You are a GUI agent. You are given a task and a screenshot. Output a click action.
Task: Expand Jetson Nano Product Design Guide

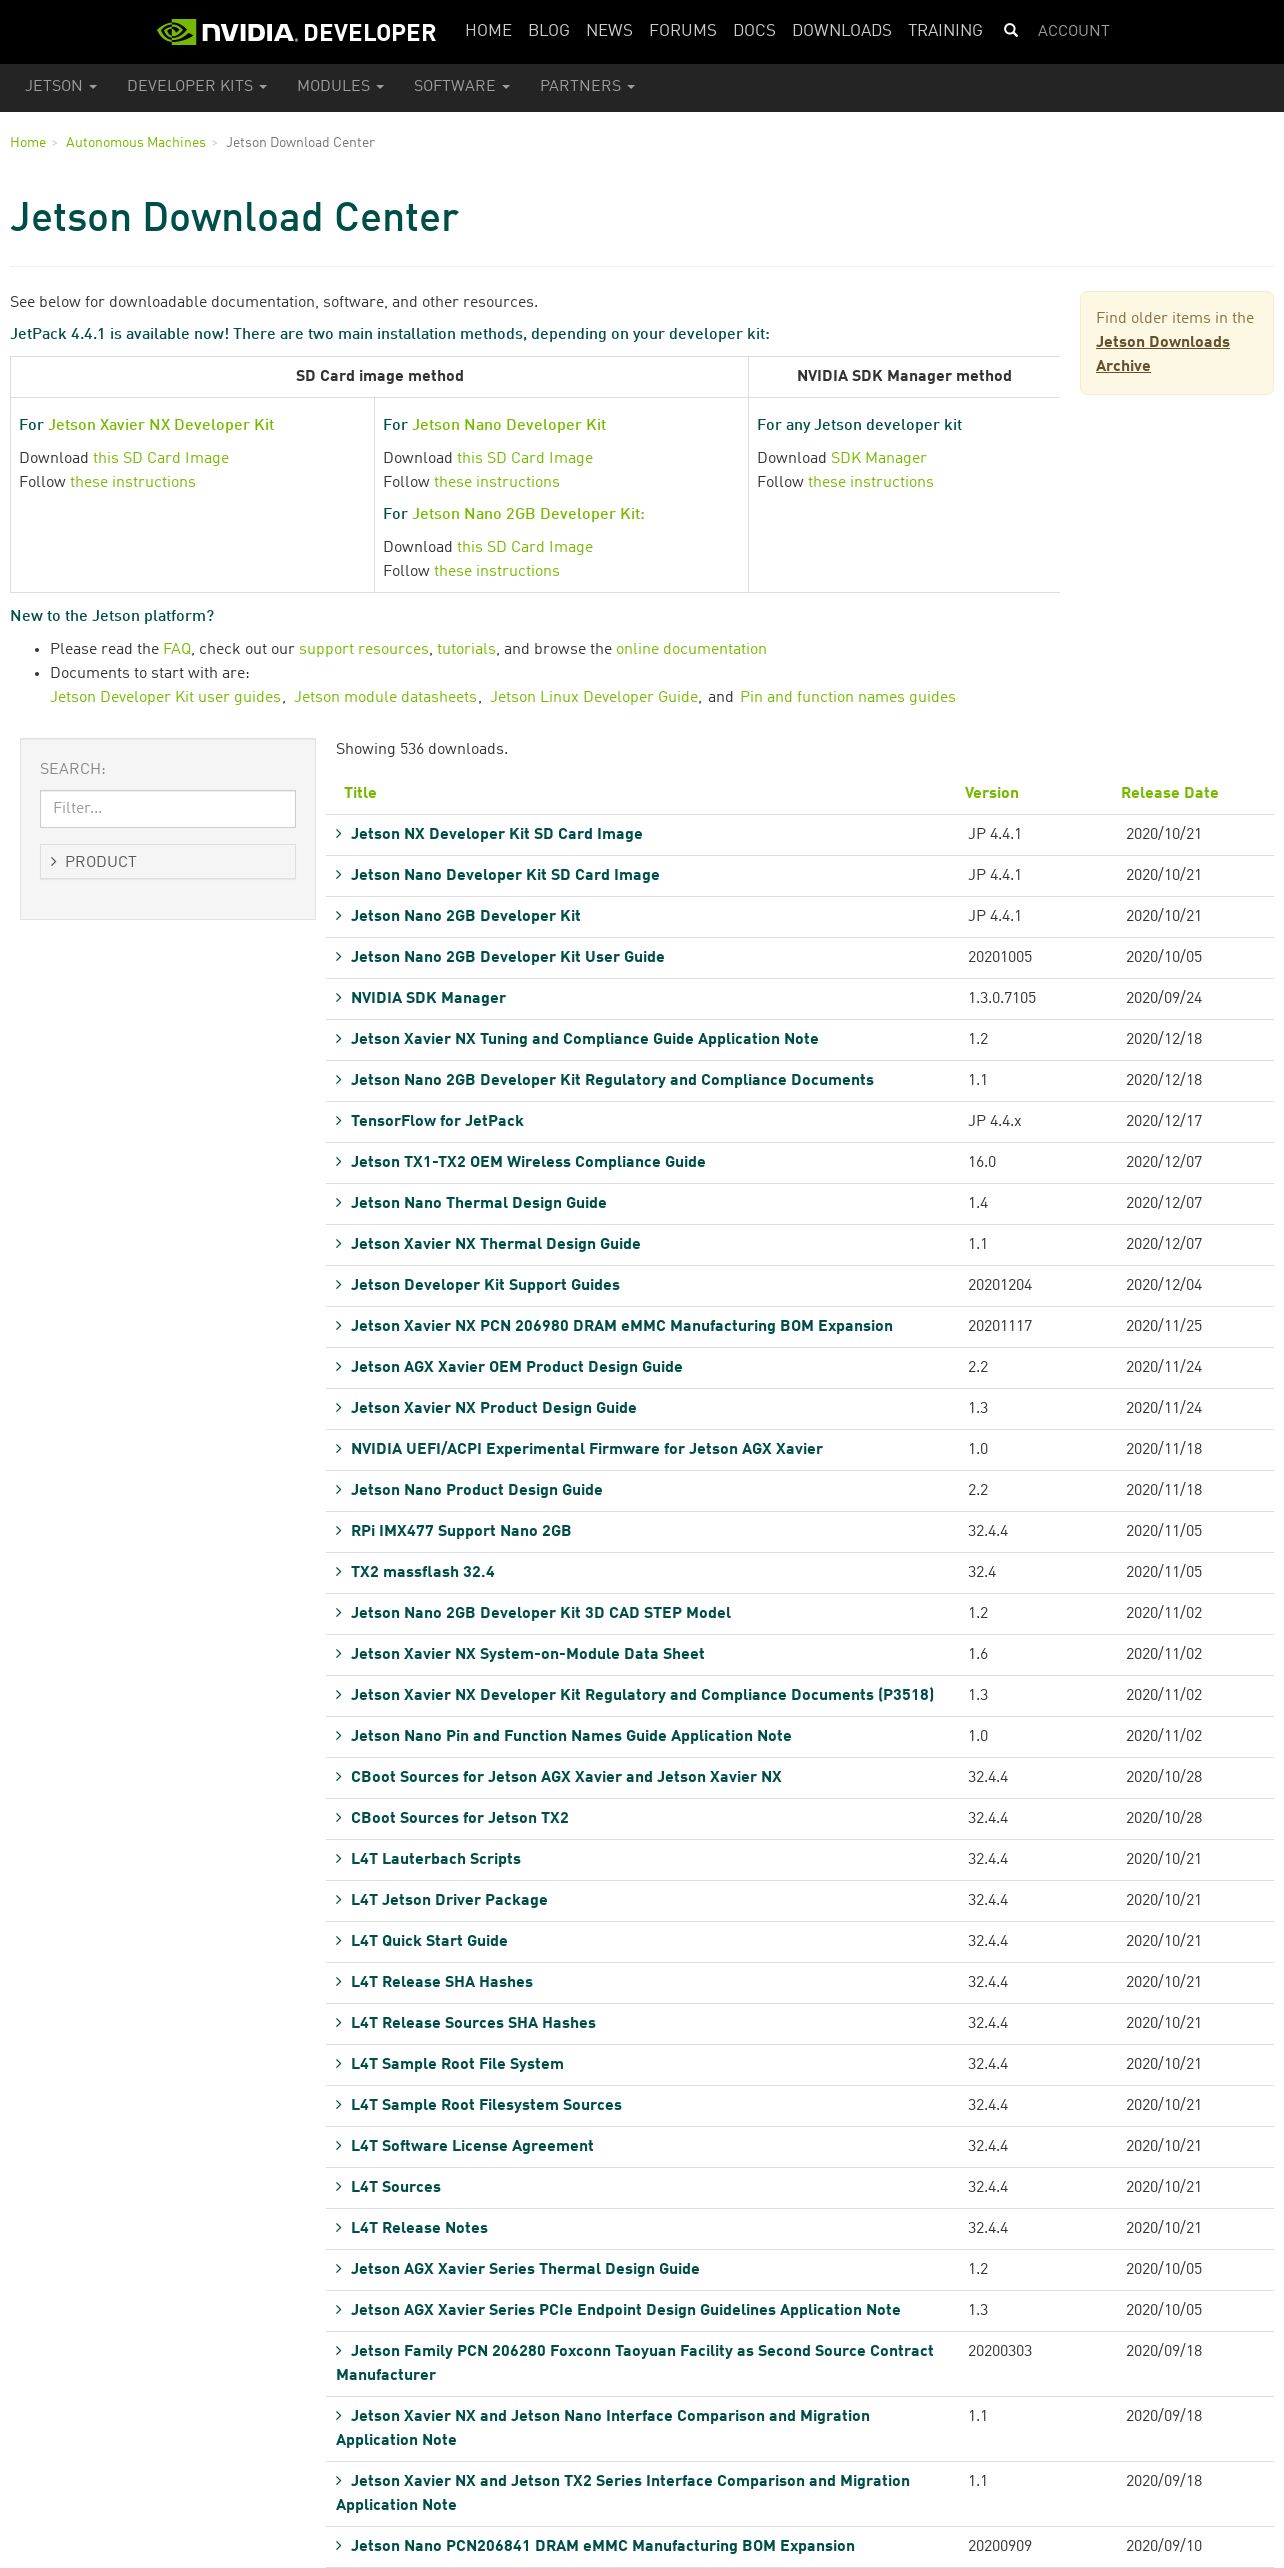pyautogui.click(x=476, y=1490)
